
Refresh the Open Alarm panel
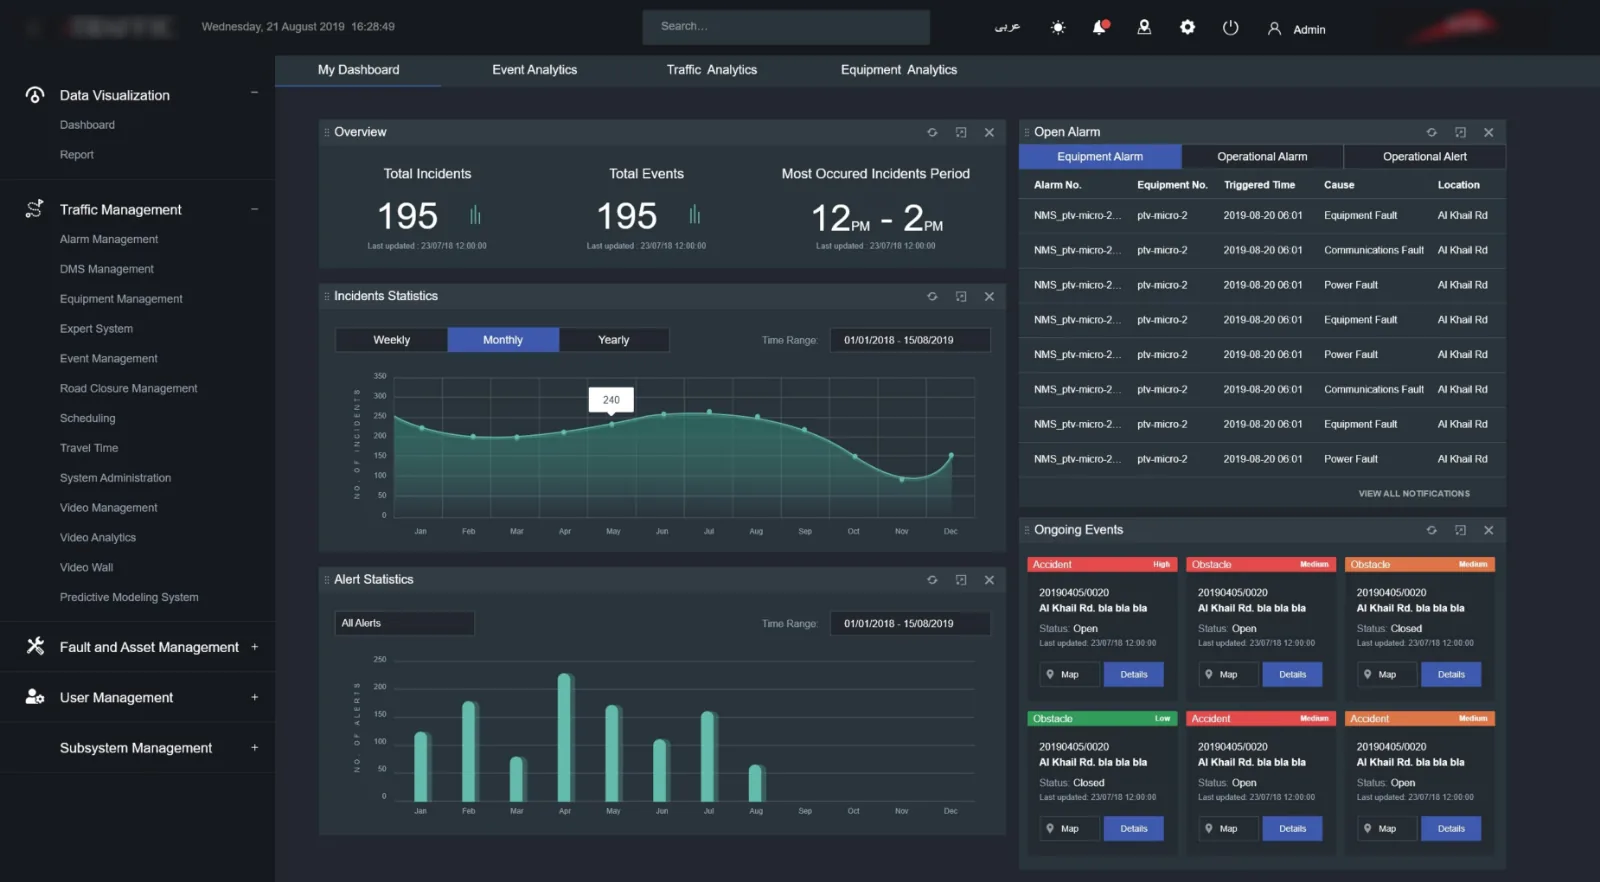[x=1431, y=132]
